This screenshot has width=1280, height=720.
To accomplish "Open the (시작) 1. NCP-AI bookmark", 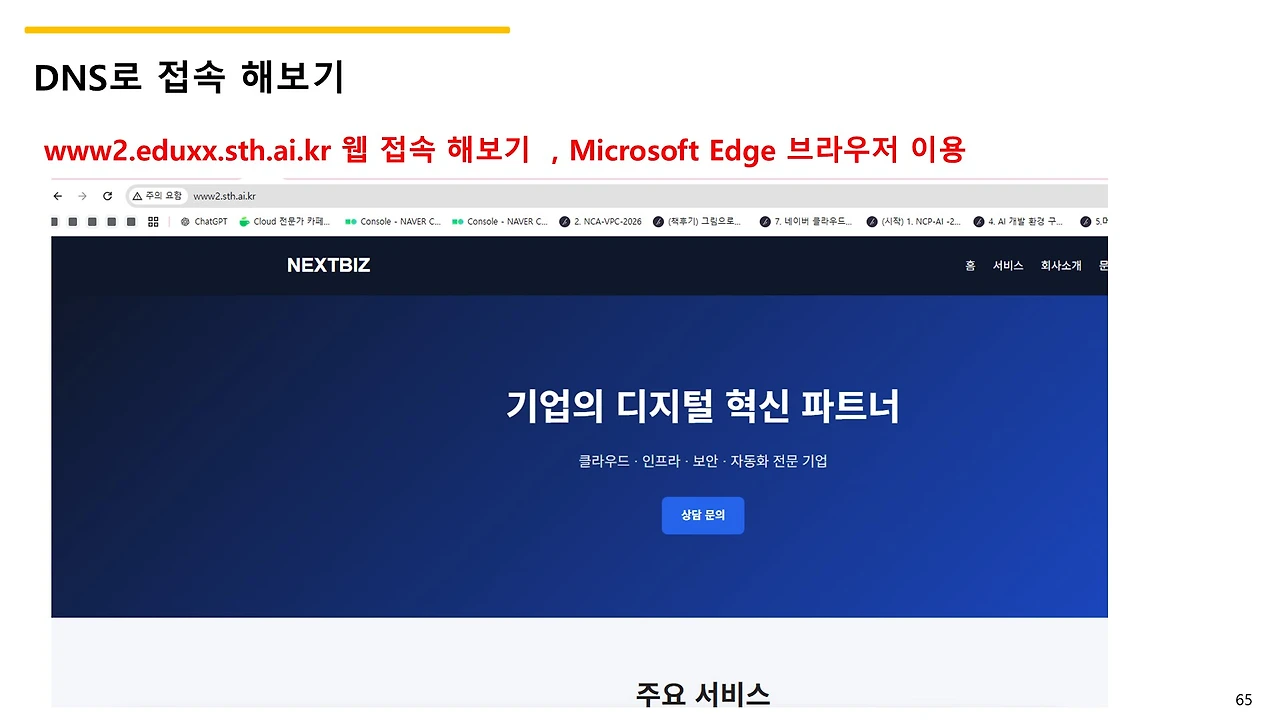I will coord(913,222).
